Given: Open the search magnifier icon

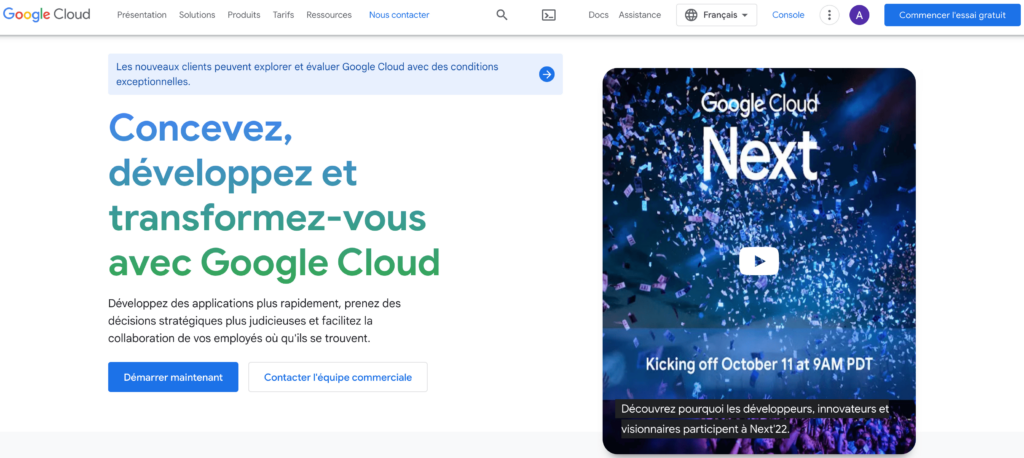Looking at the screenshot, I should click(x=502, y=15).
